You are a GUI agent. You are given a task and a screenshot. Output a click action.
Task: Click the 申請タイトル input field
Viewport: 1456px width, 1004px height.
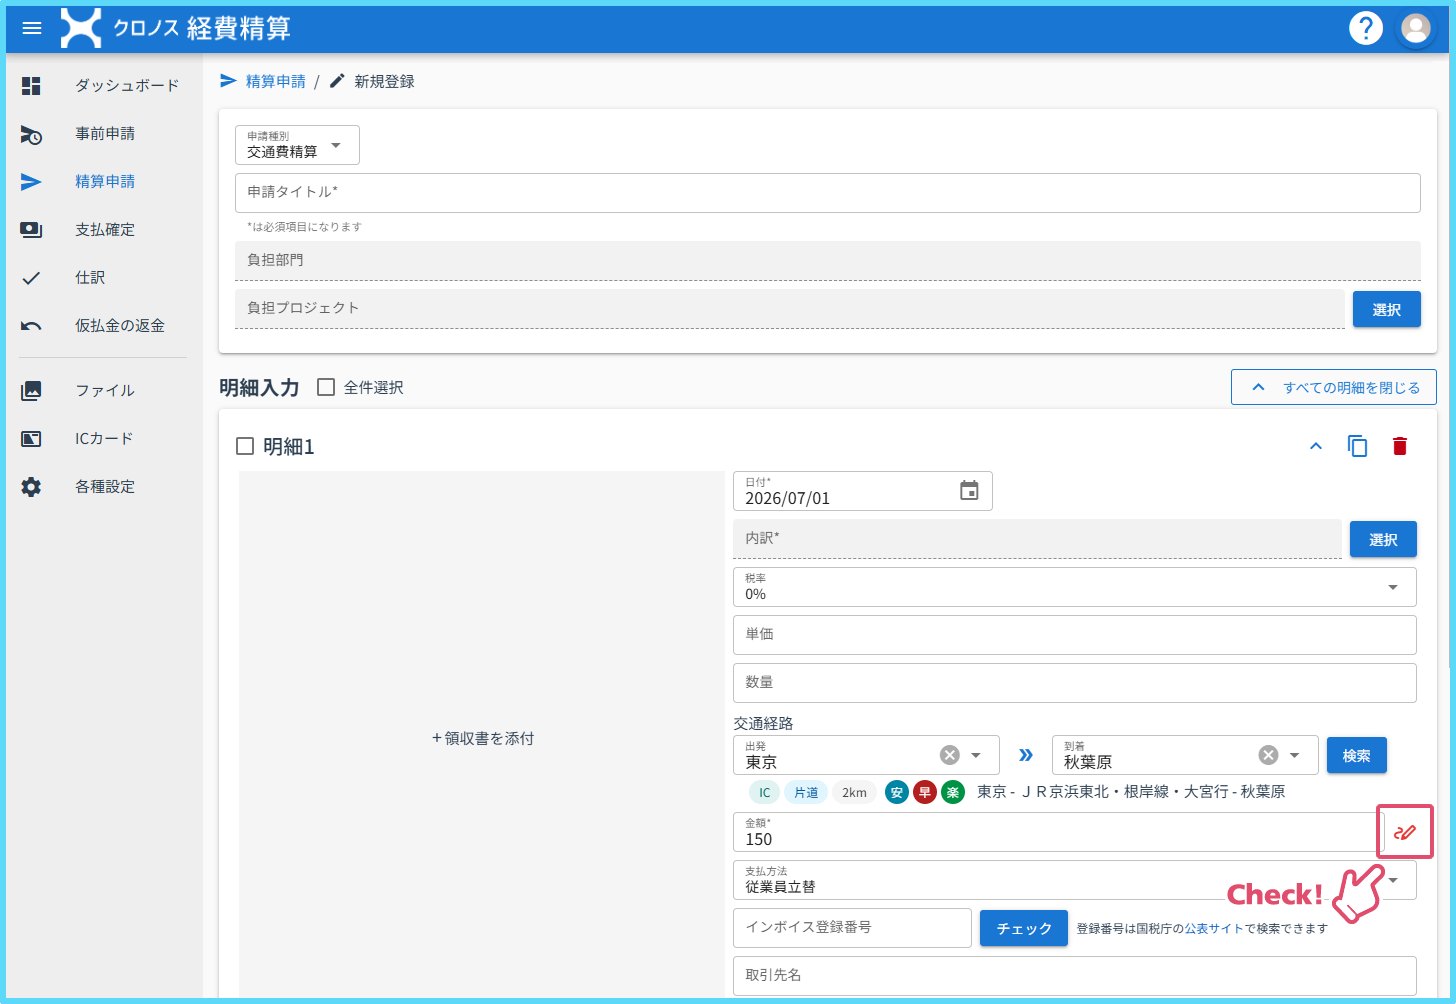[x=828, y=193]
